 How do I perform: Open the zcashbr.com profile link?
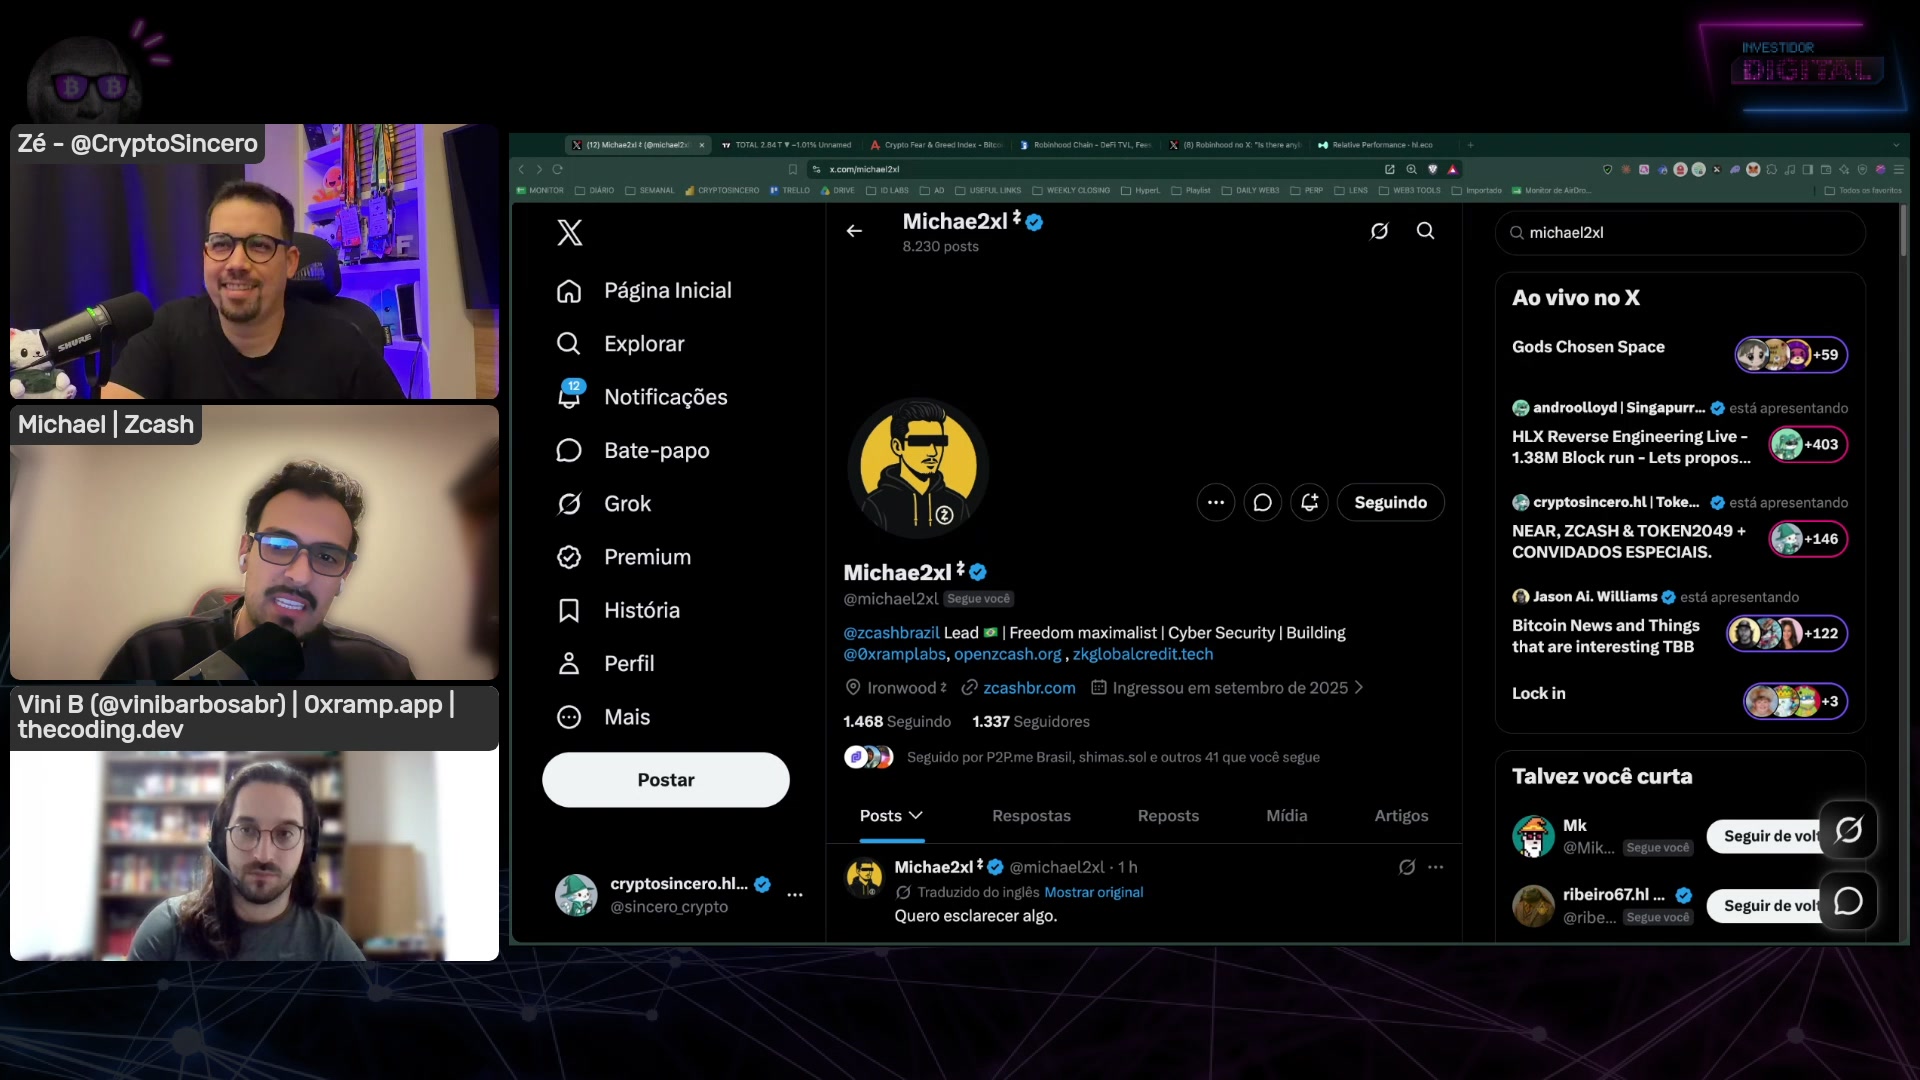[x=1029, y=688]
